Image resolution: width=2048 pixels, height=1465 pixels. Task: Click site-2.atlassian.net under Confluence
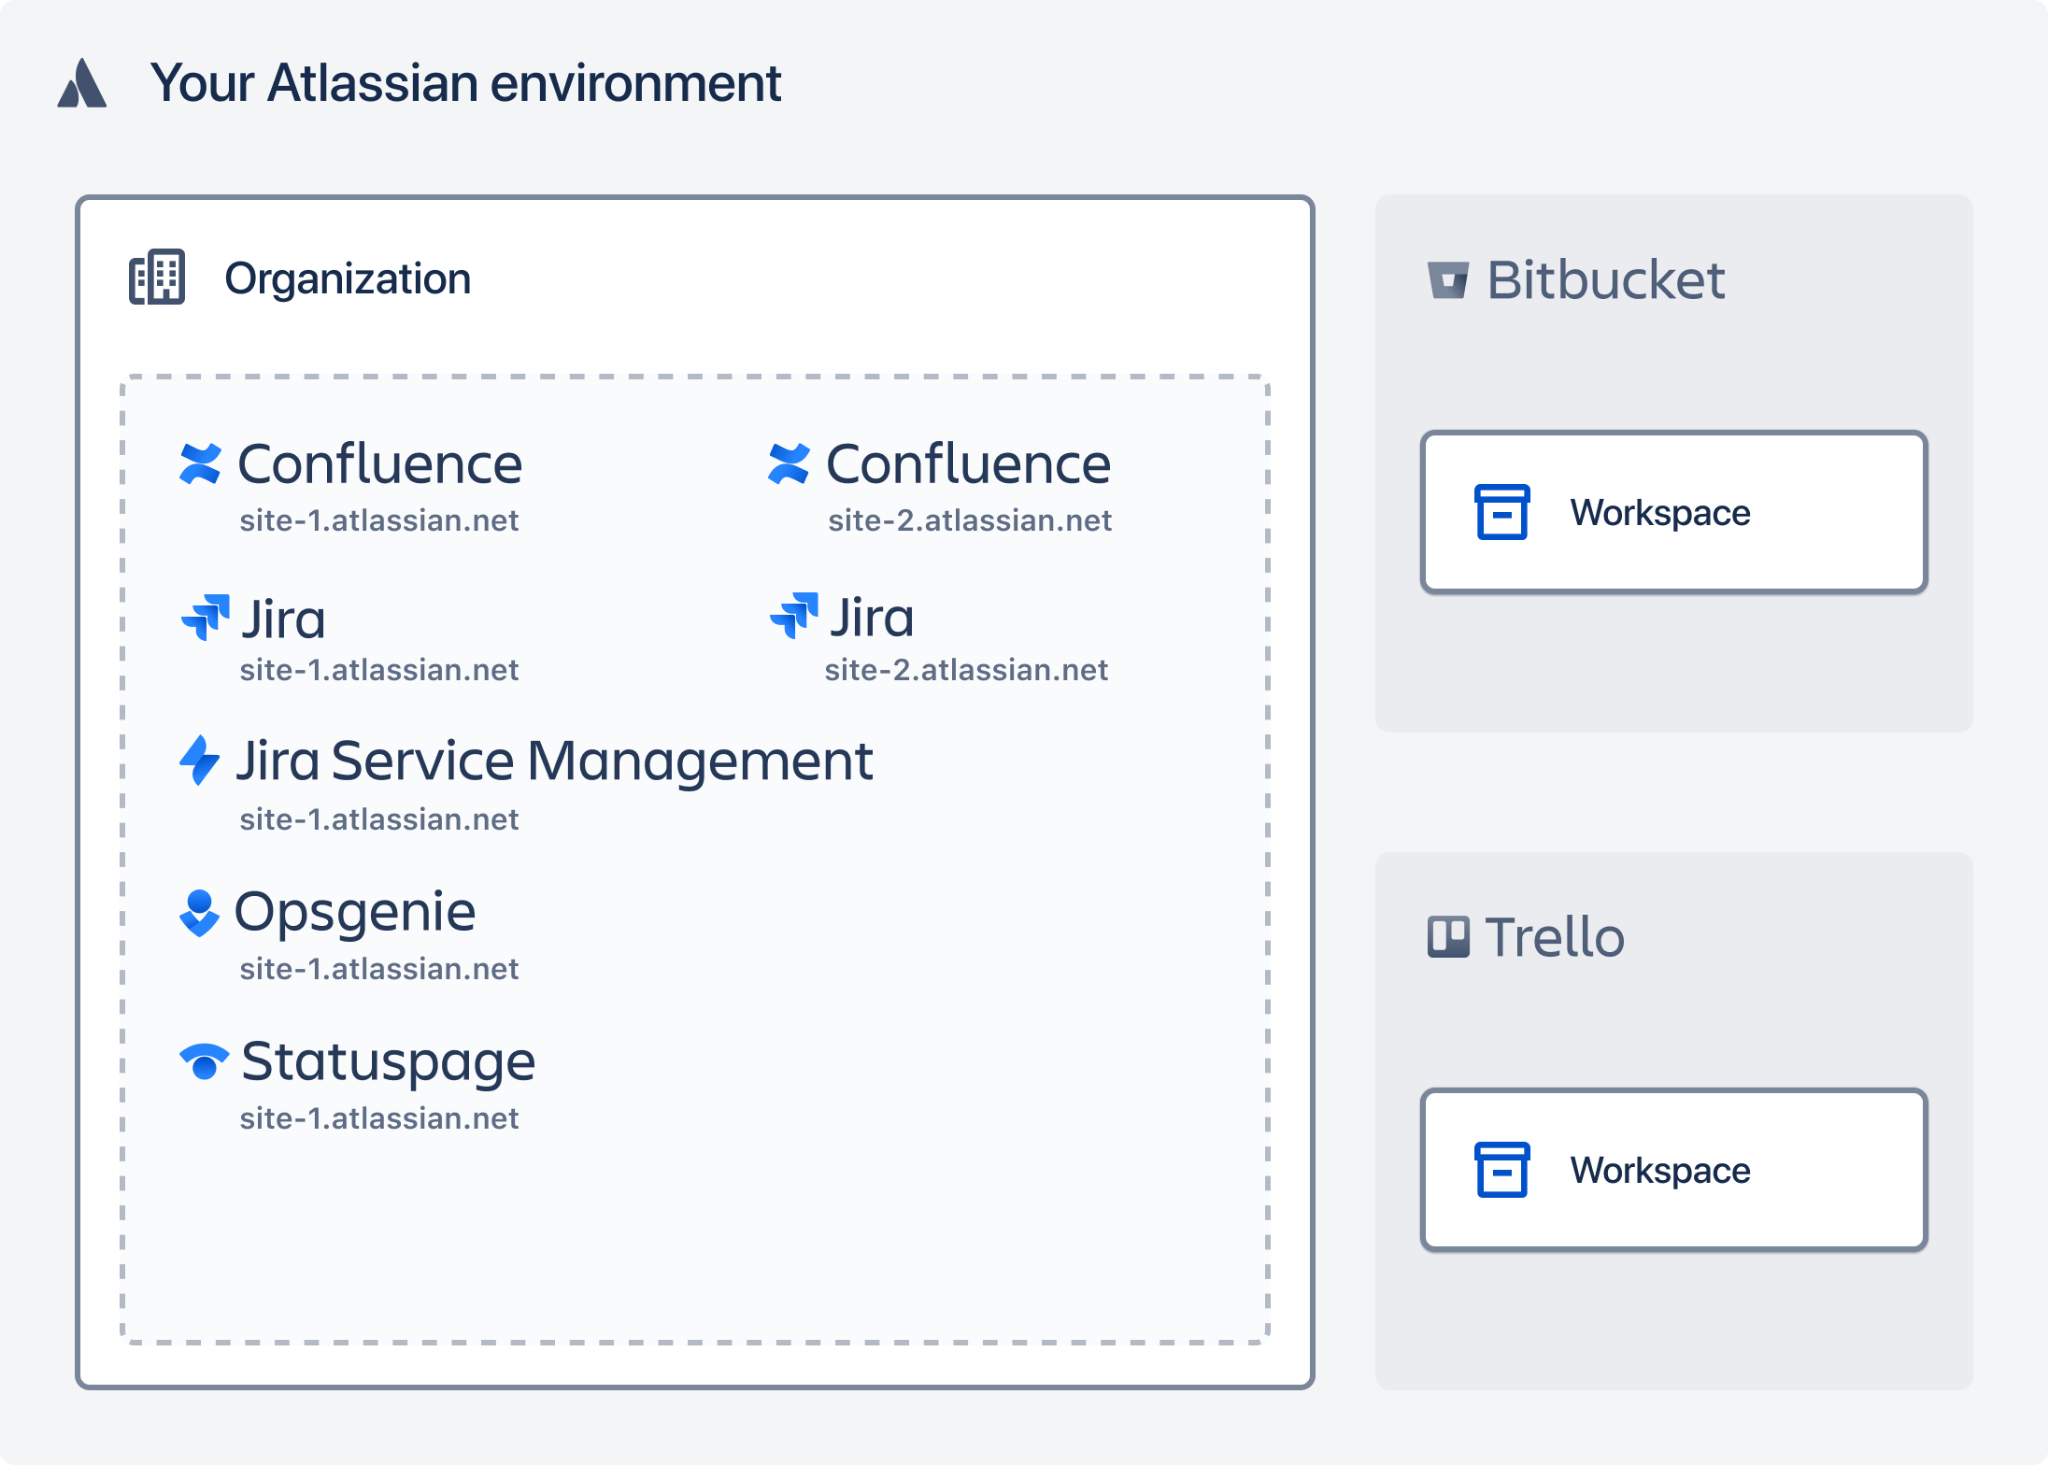point(970,521)
